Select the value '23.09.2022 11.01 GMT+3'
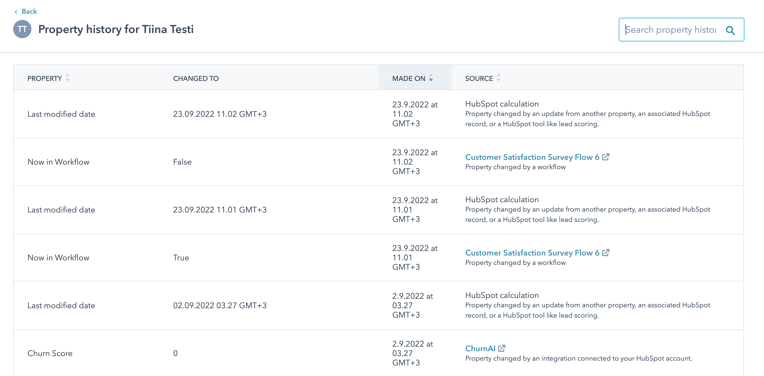This screenshot has width=764, height=376. 220,210
